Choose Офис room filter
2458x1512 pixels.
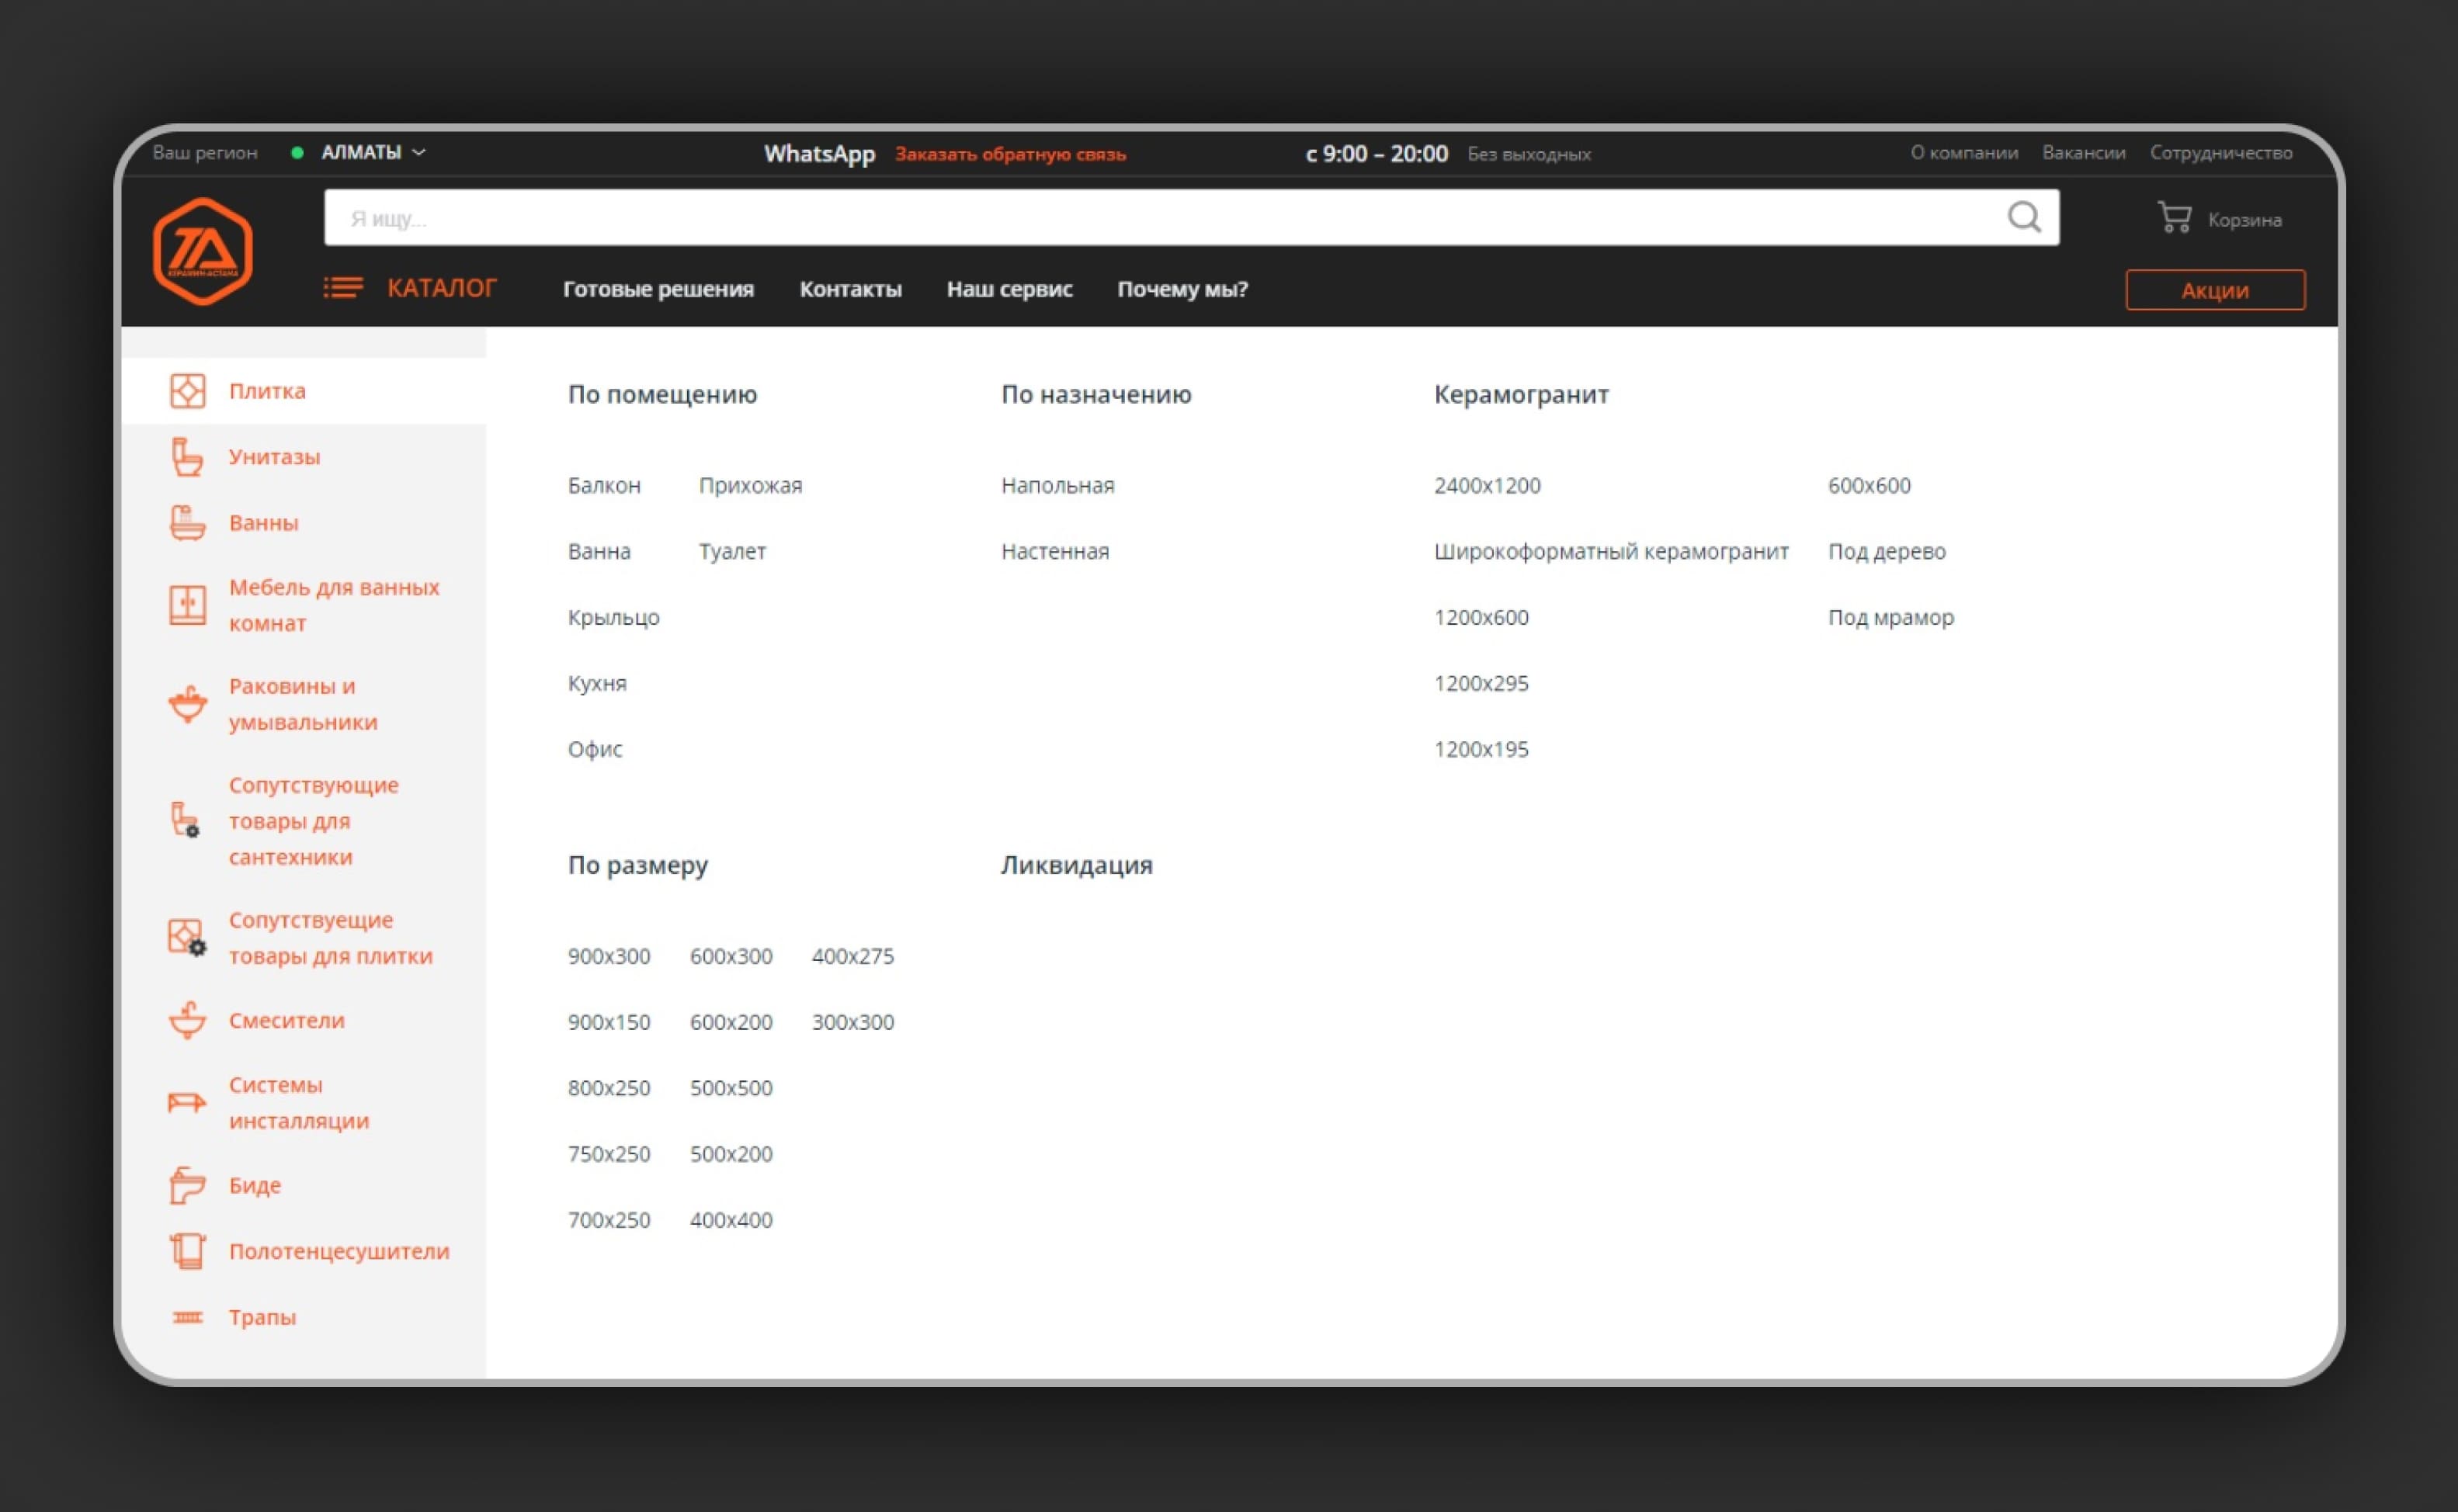pyautogui.click(x=595, y=749)
